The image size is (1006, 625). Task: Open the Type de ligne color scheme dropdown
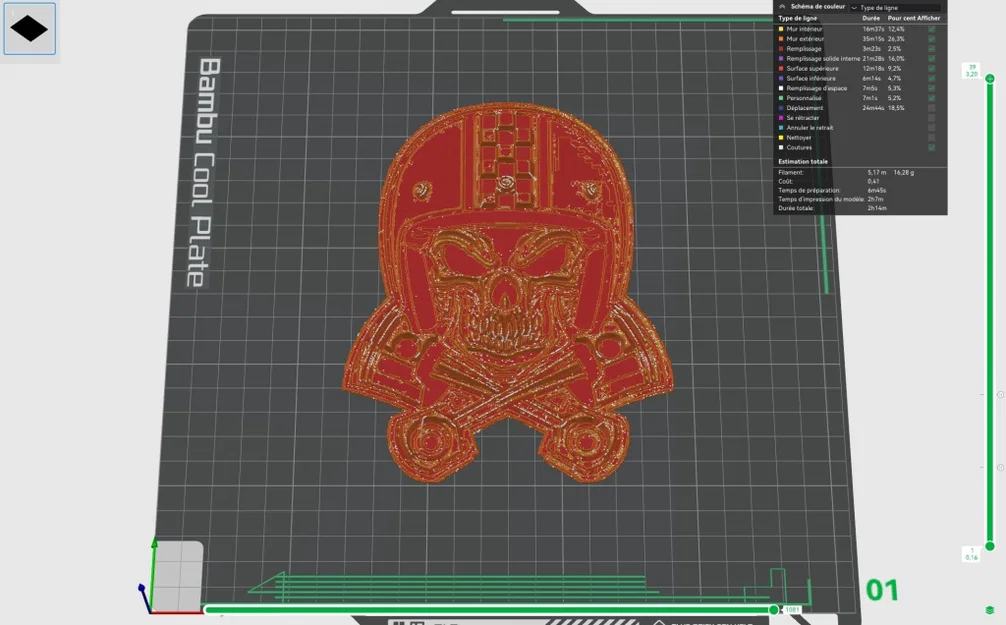tap(896, 8)
